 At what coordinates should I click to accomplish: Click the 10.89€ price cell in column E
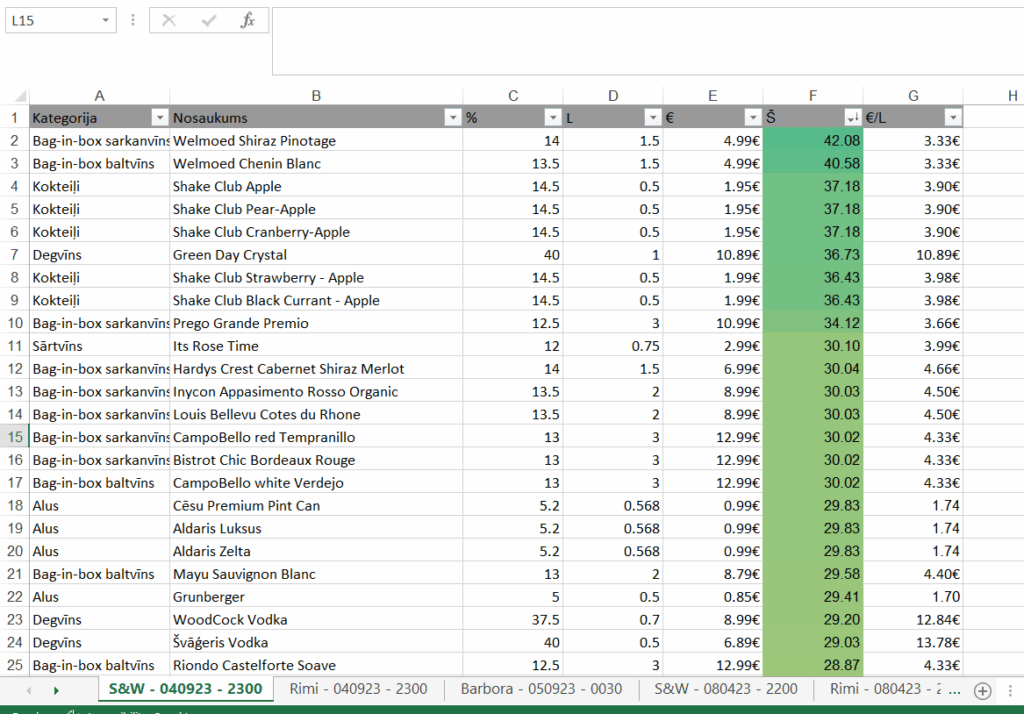(712, 255)
